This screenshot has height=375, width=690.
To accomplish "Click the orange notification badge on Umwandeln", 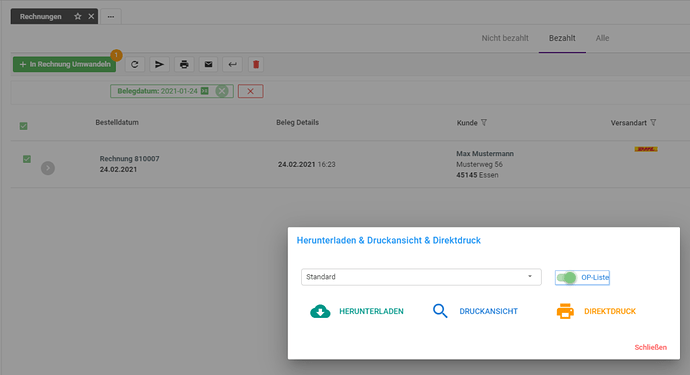I will click(x=116, y=55).
